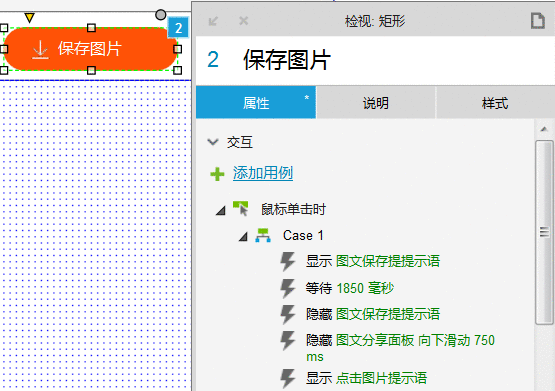Click the gray circular rotation handle

[x=160, y=15]
